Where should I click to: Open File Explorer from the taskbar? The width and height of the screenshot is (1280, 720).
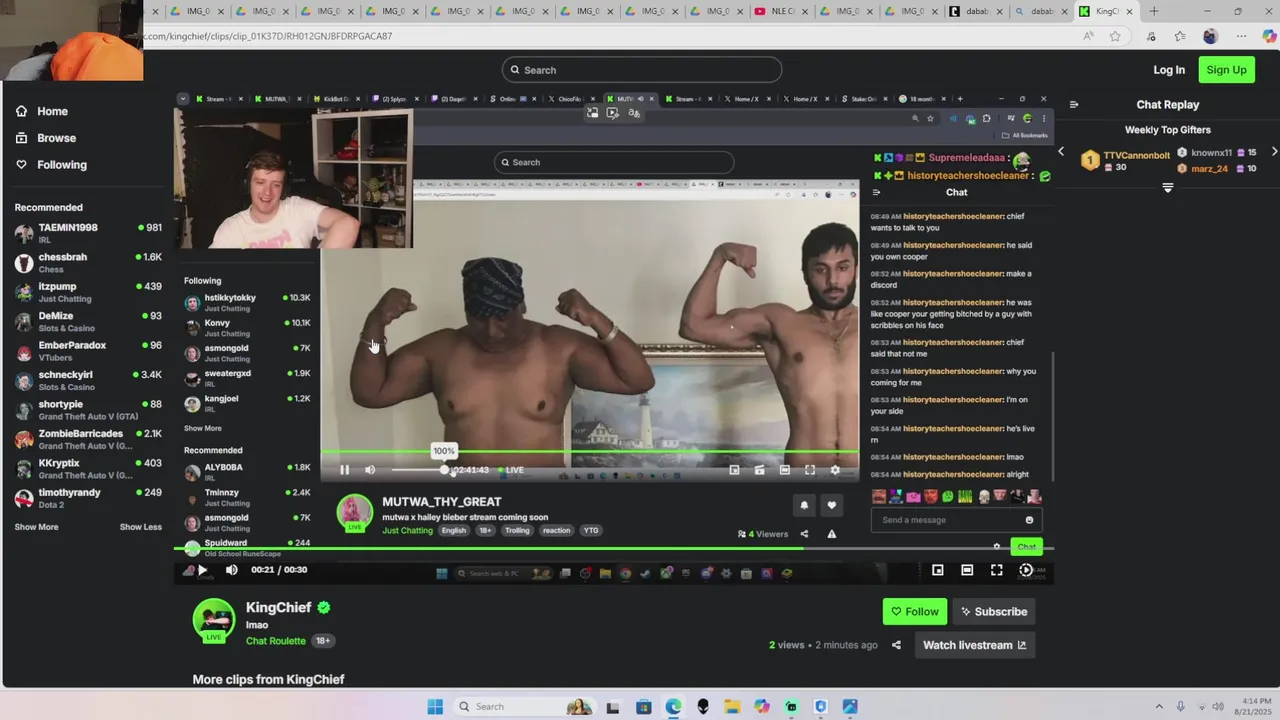[x=733, y=706]
